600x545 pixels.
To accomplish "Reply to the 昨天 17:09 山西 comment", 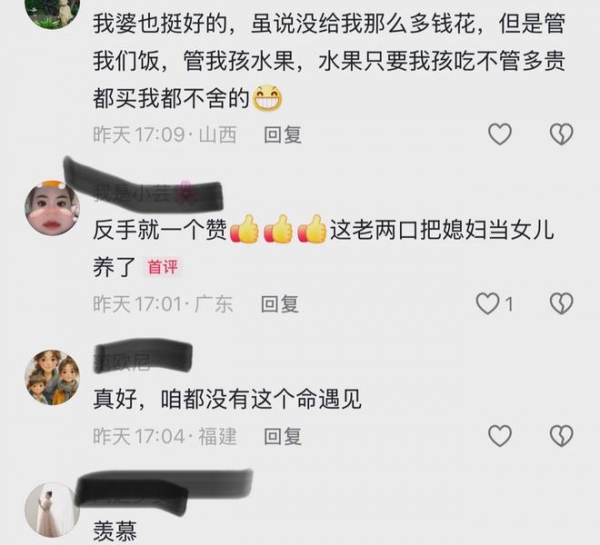I will click(283, 135).
